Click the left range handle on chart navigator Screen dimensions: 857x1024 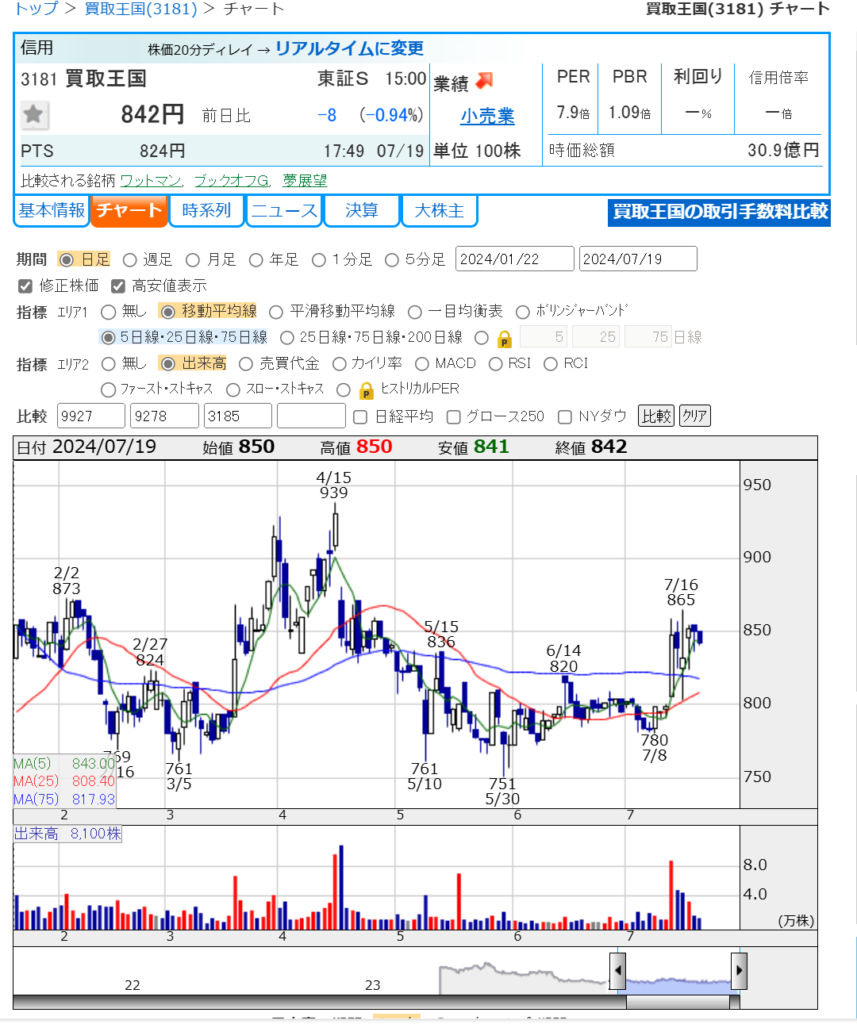[618, 970]
